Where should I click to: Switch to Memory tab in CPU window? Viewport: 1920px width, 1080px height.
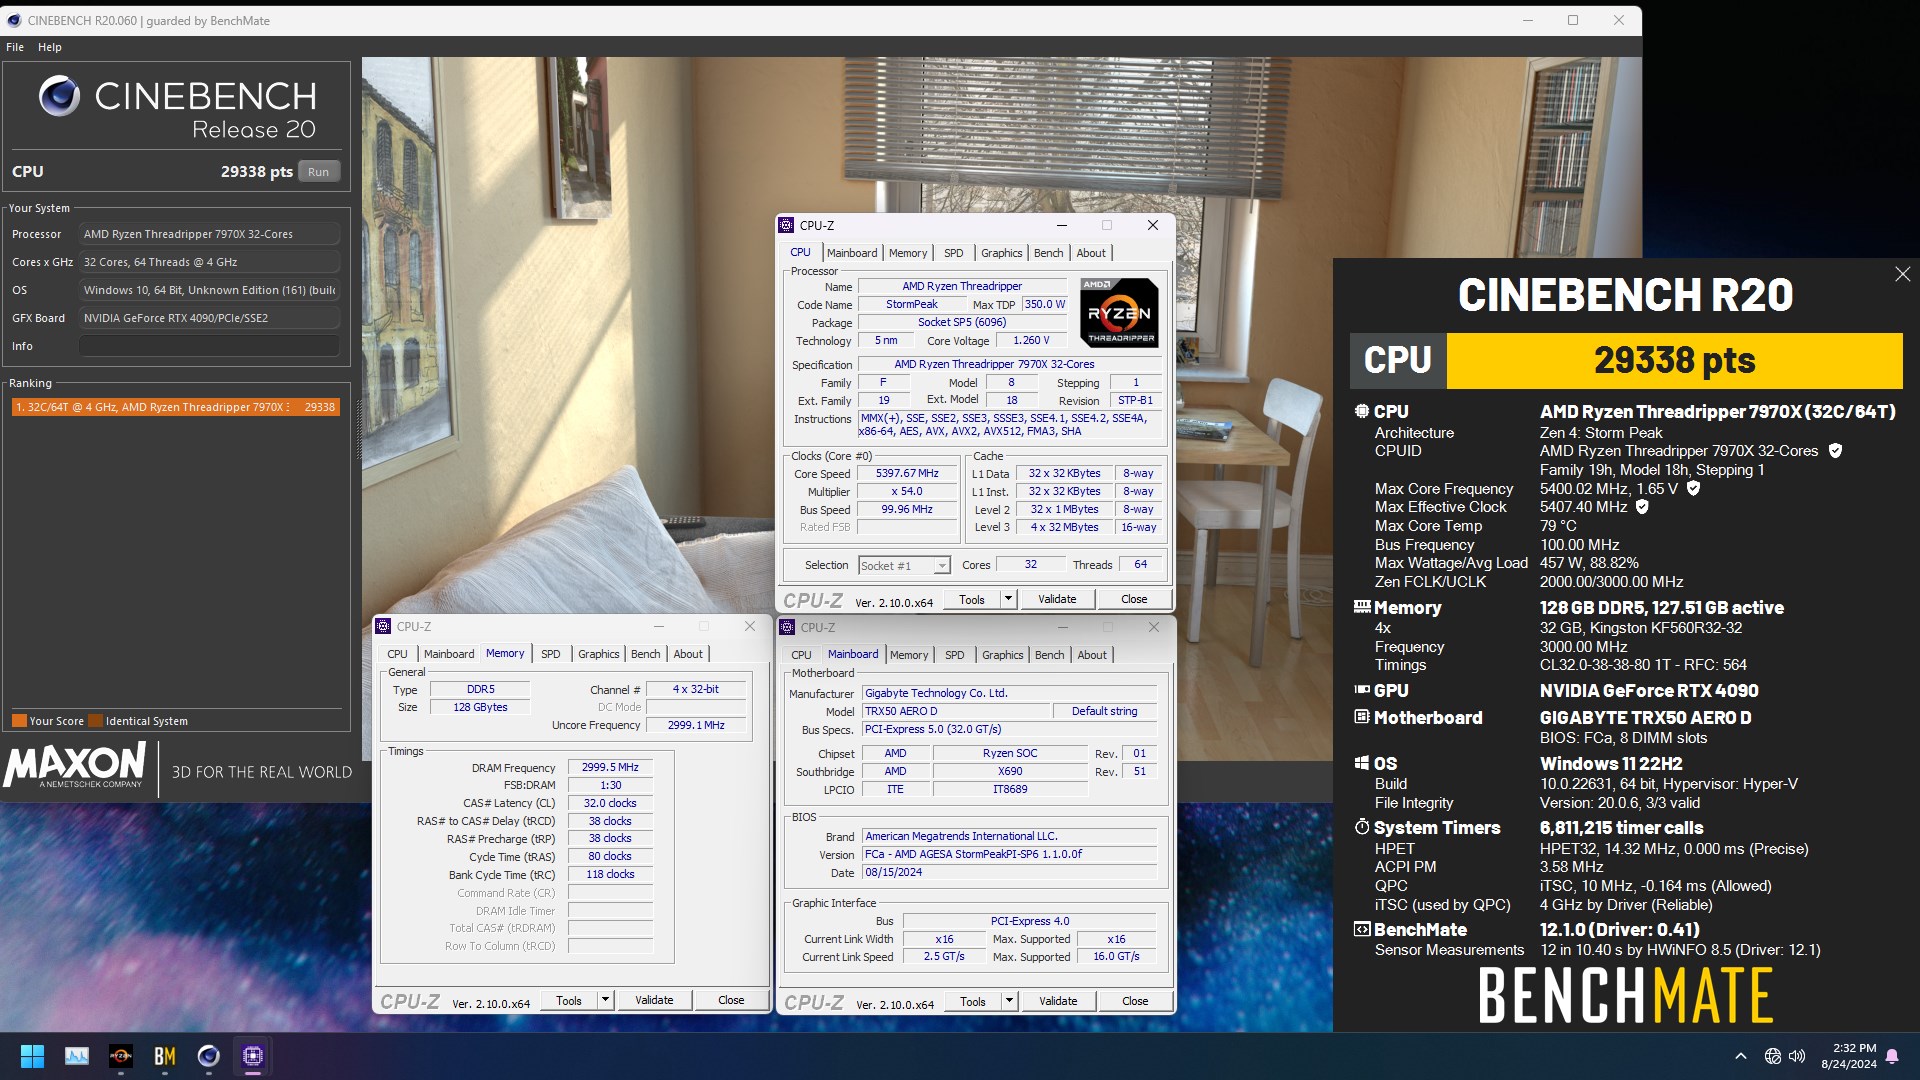(908, 253)
